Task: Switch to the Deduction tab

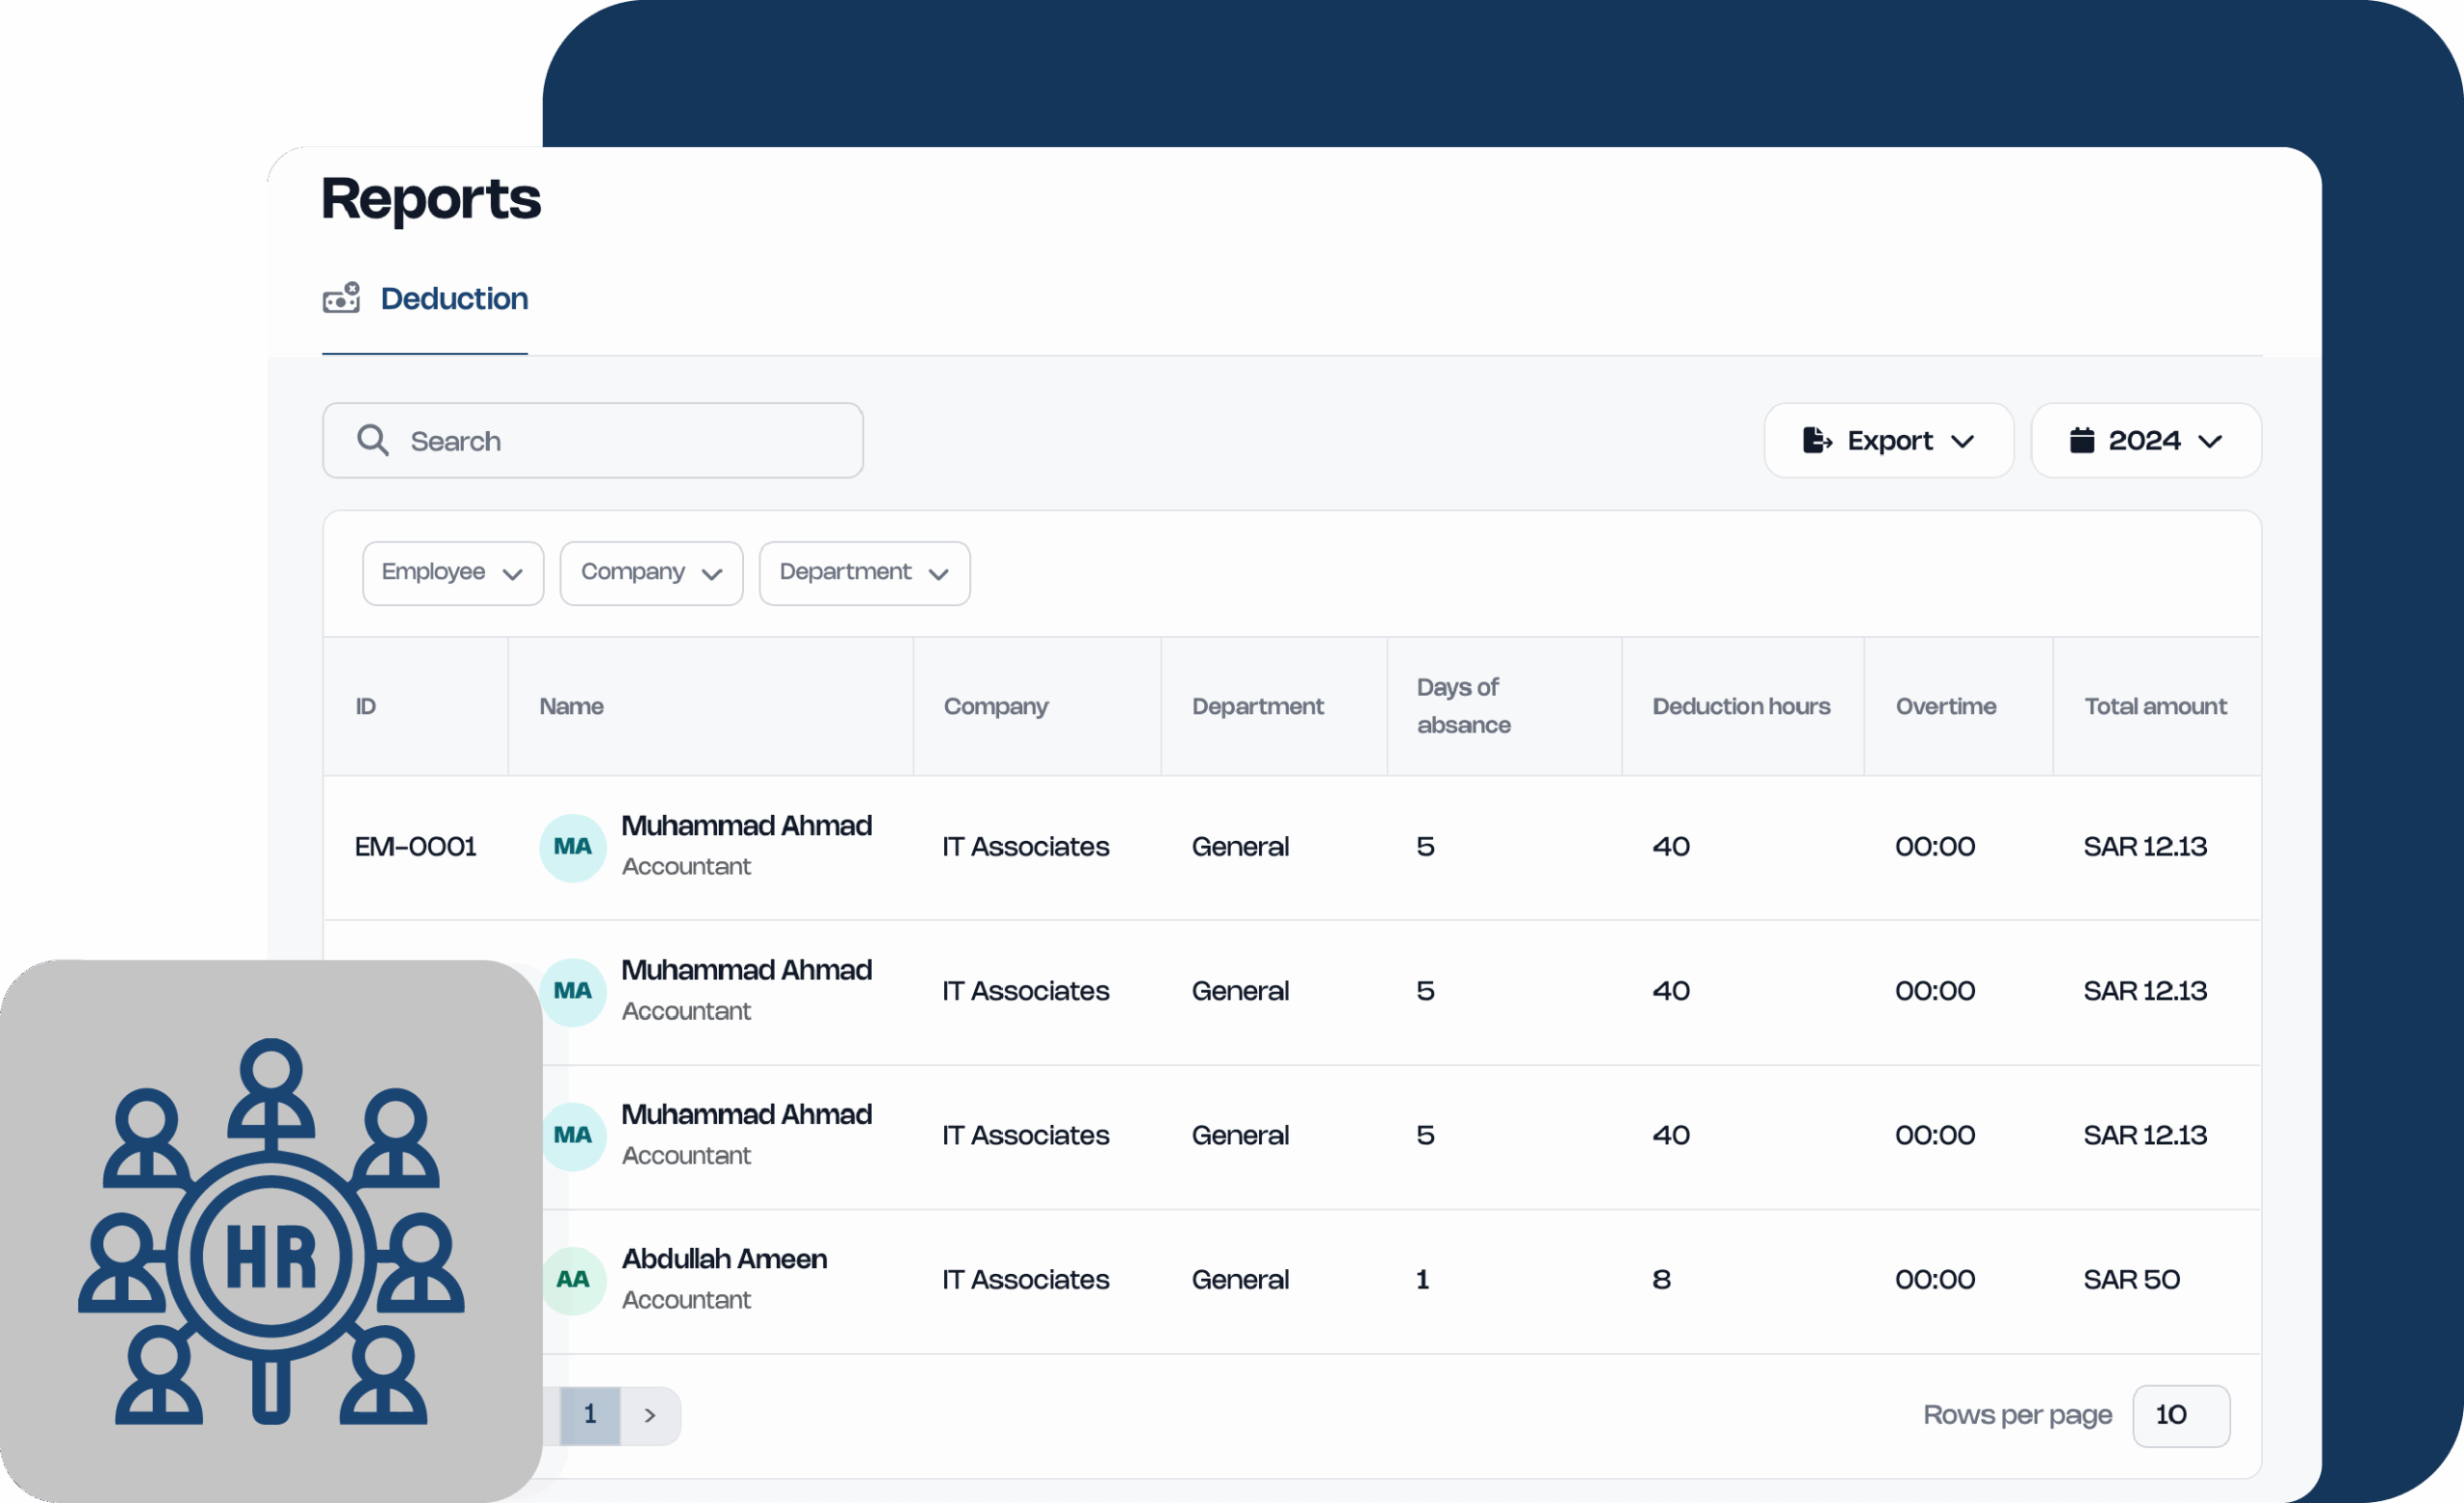Action: coord(454,299)
